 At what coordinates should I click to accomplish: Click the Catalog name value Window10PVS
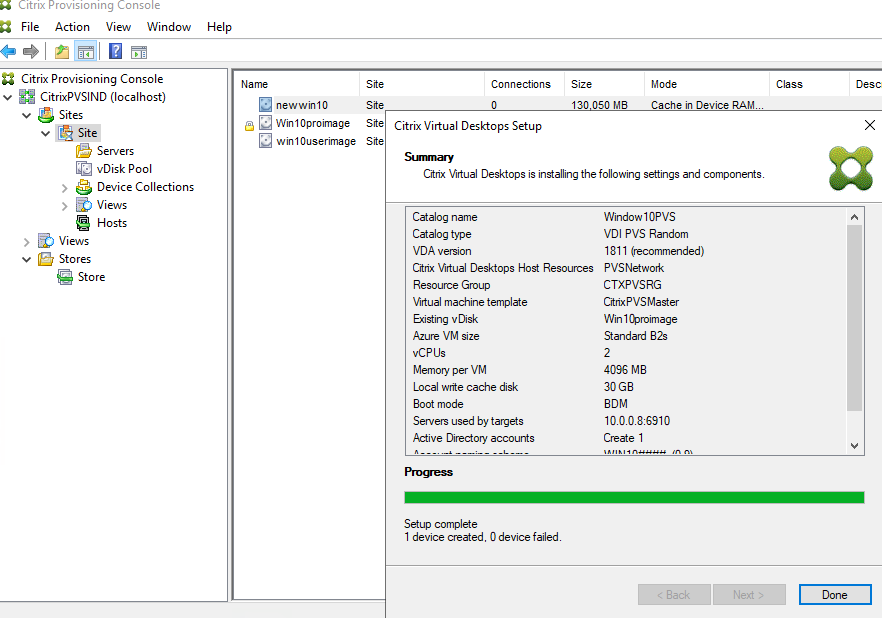coord(640,217)
